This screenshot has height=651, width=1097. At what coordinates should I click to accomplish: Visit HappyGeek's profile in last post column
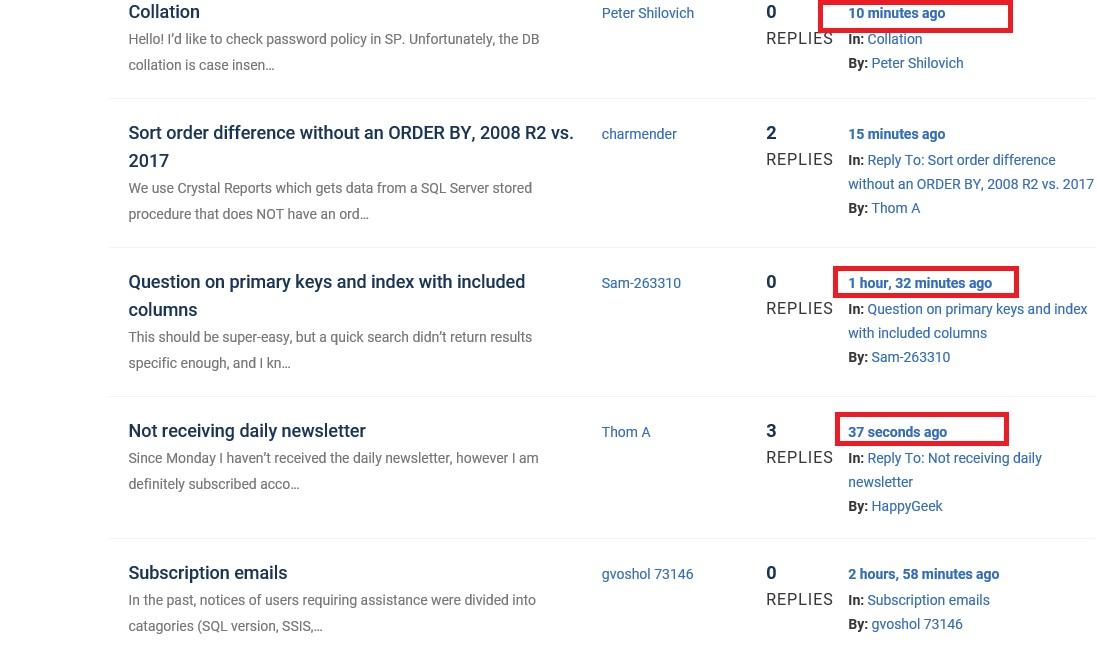(906, 506)
